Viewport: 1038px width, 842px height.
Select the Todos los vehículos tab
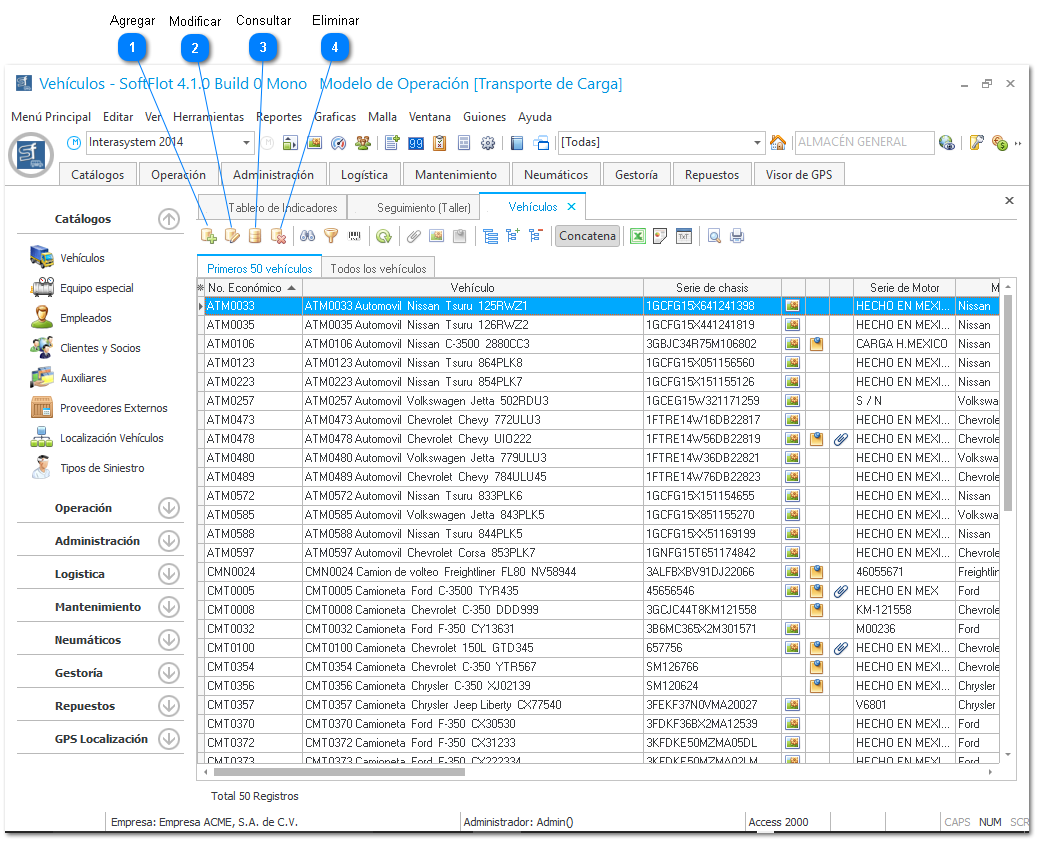(379, 268)
